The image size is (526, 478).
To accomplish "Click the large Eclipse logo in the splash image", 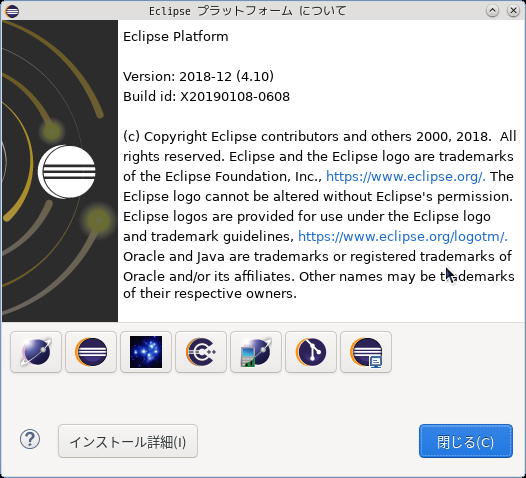I will point(67,172).
